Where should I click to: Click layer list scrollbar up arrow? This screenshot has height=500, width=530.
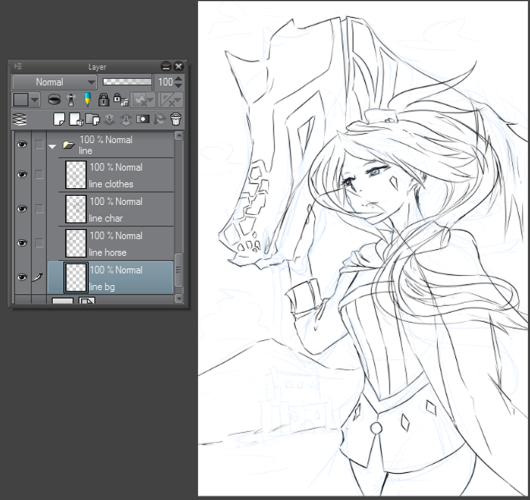tap(179, 136)
